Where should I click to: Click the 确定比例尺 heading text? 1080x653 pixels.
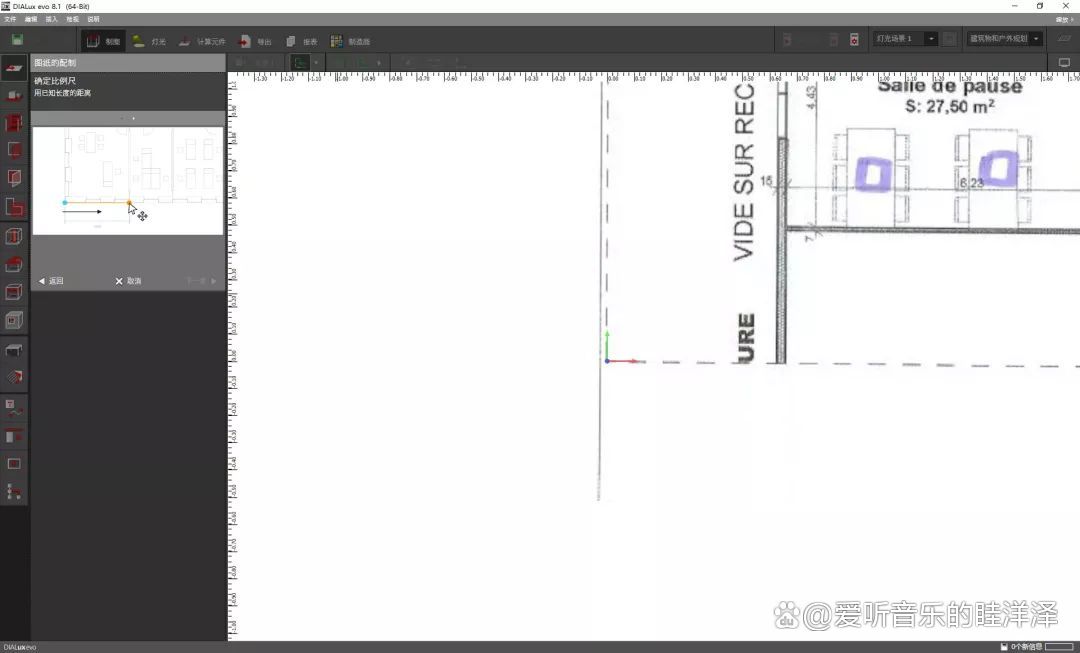55,81
